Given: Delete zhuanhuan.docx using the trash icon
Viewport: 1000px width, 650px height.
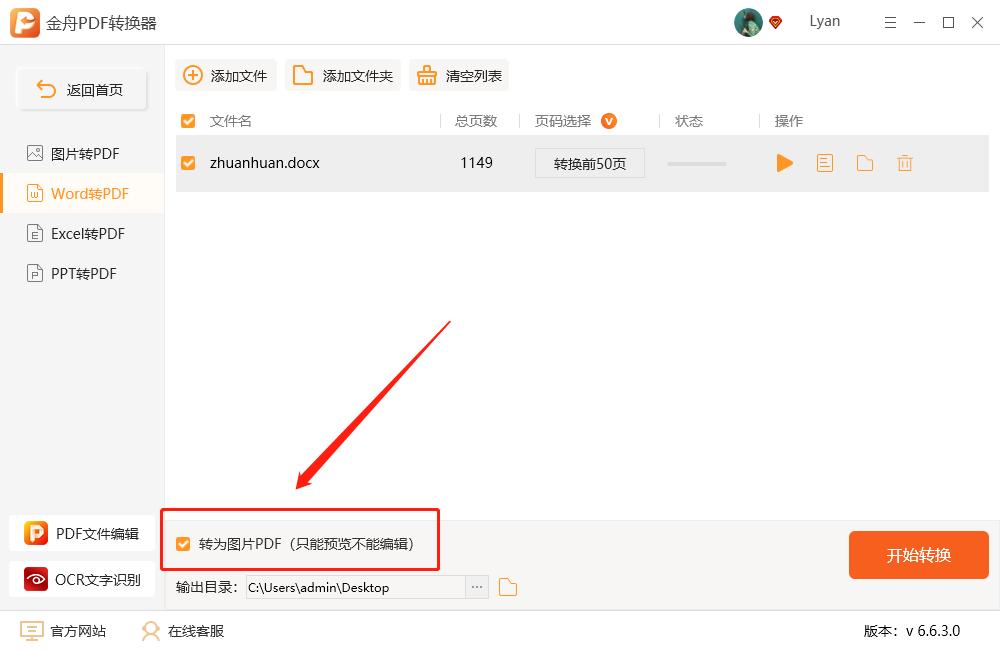Looking at the screenshot, I should (x=905, y=163).
